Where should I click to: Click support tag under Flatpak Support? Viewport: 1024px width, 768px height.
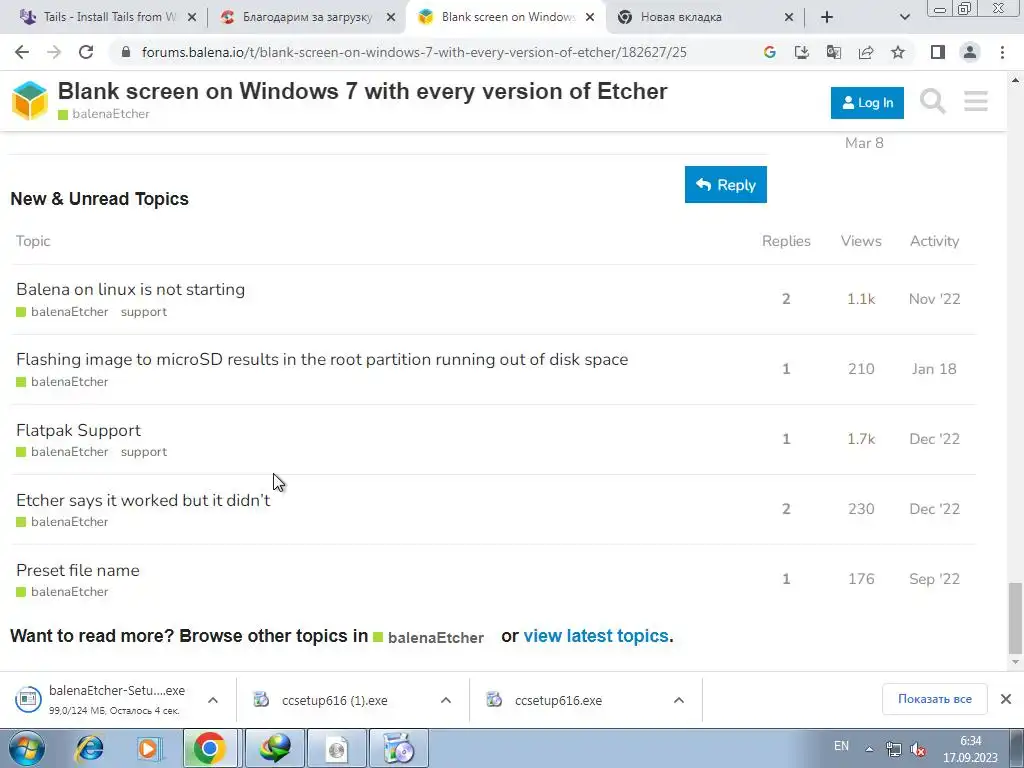pos(144,452)
